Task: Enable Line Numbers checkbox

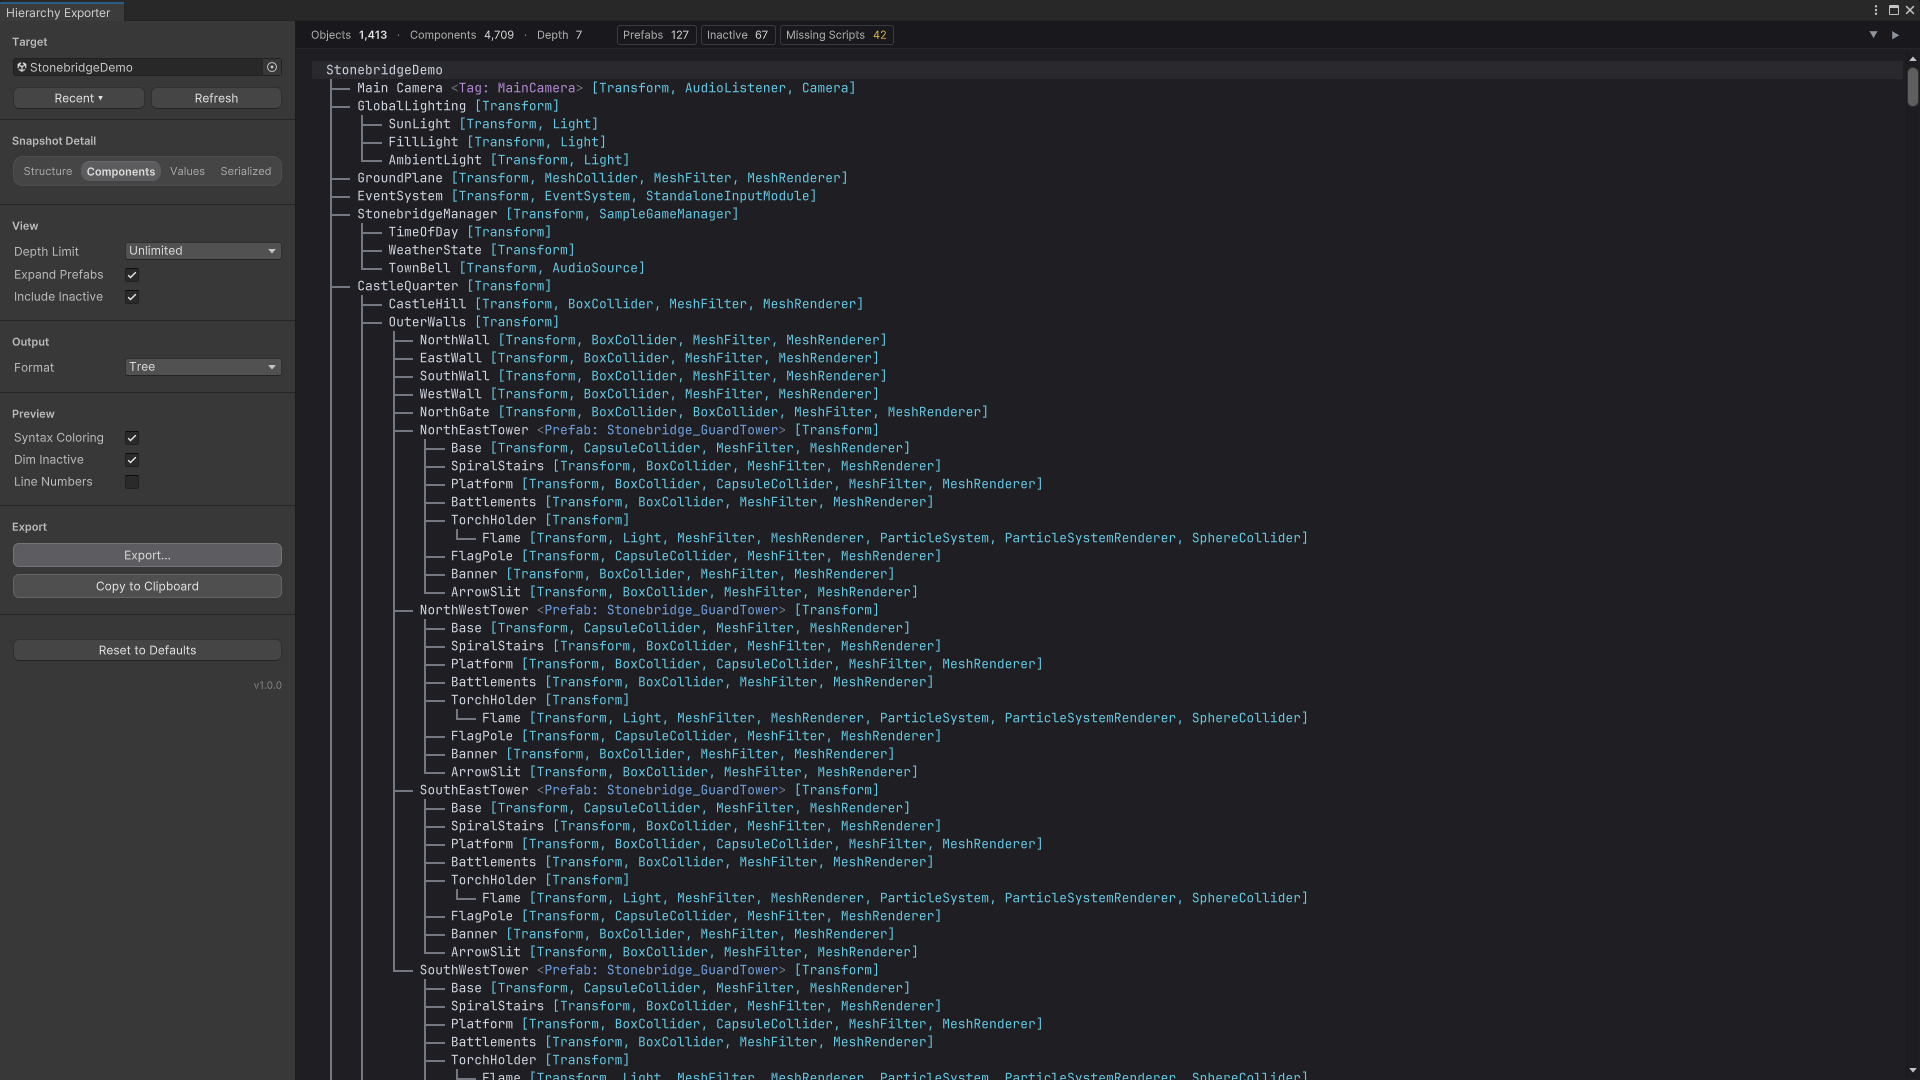Action: tap(132, 482)
